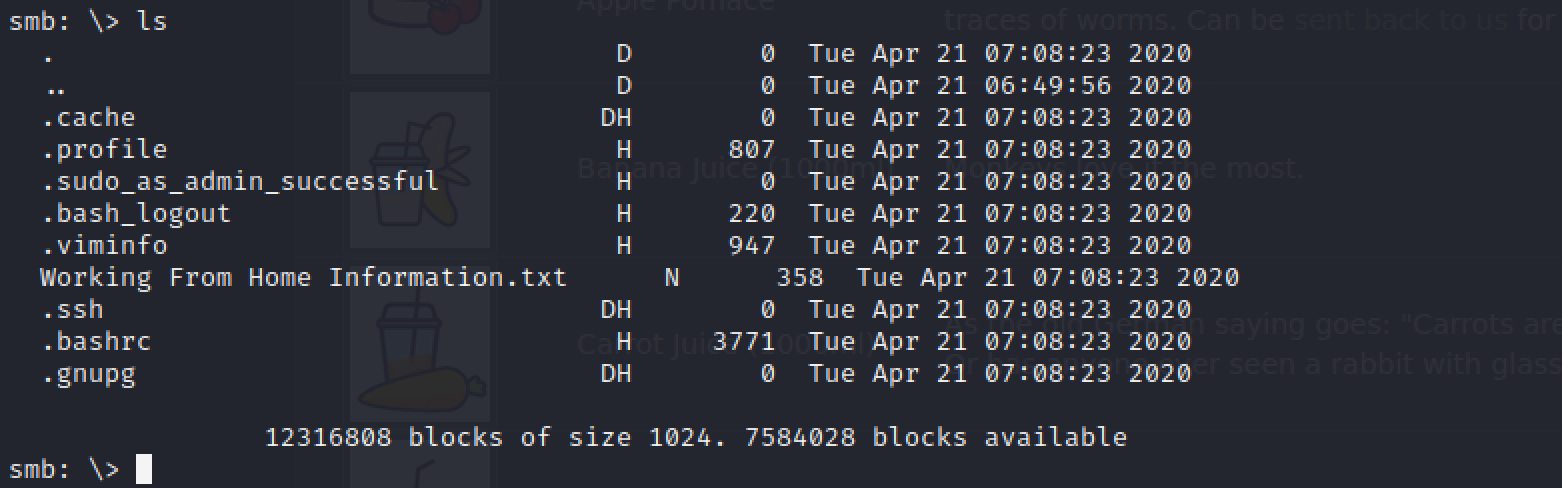Select the .ssh directory entry
This screenshot has width=1562, height=488.
tap(72, 309)
